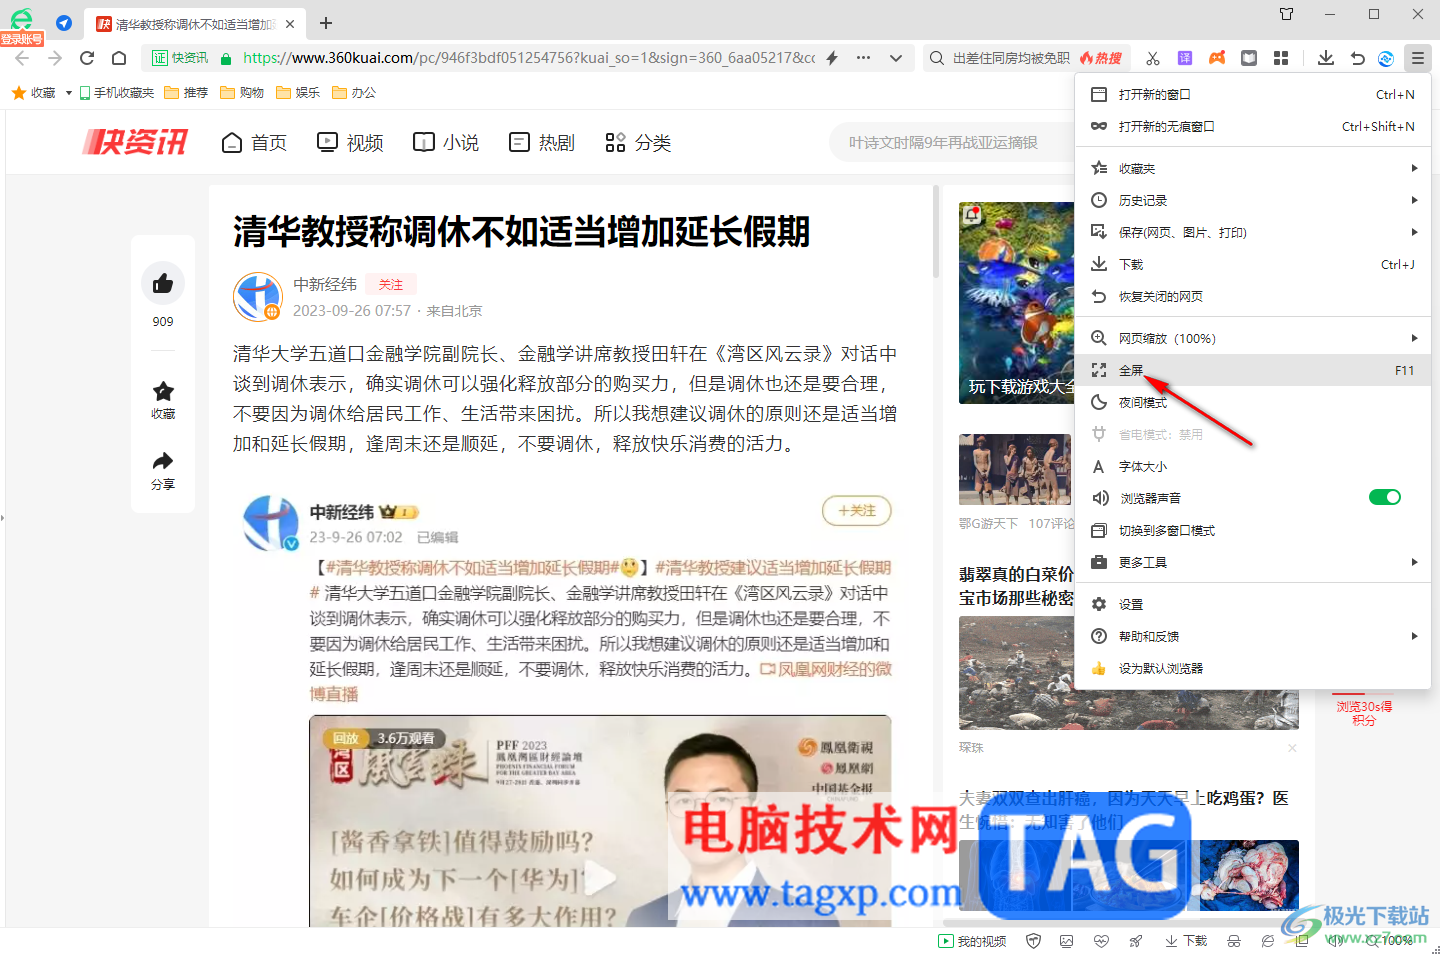This screenshot has height=954, width=1440.
Task: Choose 全屏 from the menu
Action: [1253, 370]
